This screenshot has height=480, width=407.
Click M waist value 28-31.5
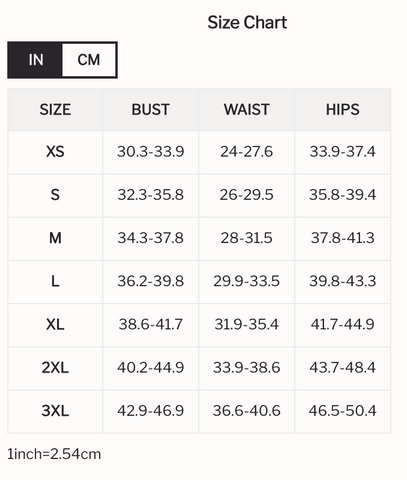[247, 238]
